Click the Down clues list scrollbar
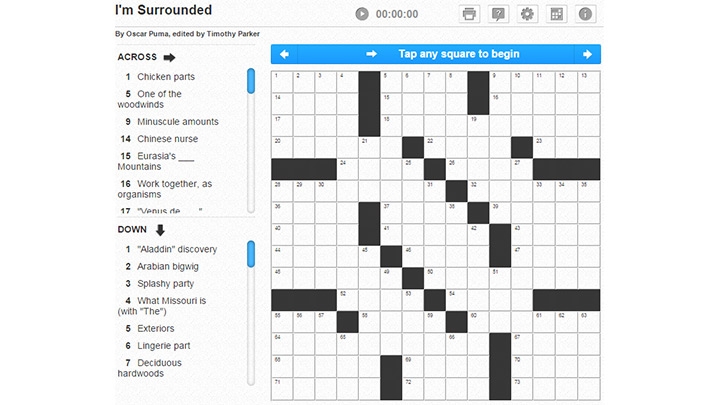The image size is (720, 405). [251, 254]
